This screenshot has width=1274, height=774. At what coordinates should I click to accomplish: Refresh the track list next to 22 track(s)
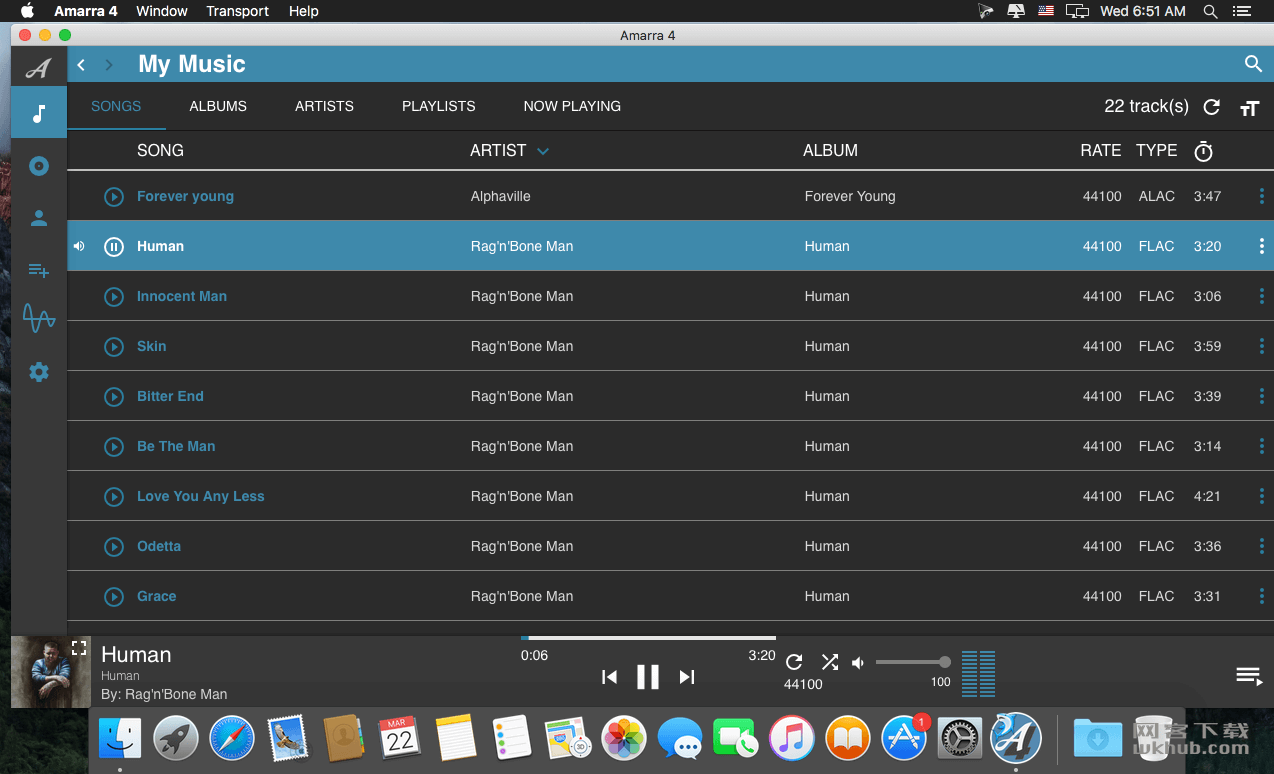(1211, 107)
